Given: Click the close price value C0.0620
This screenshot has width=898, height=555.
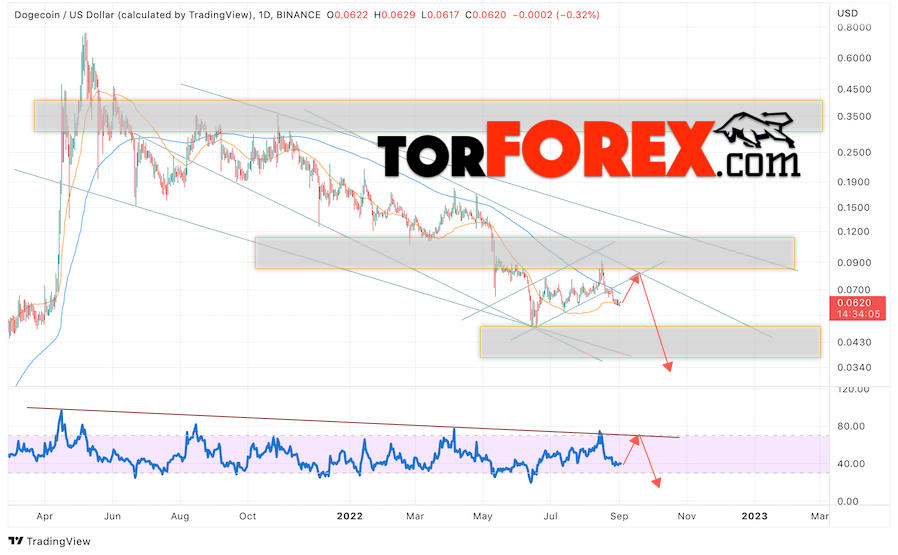Looking at the screenshot, I should 486,15.
